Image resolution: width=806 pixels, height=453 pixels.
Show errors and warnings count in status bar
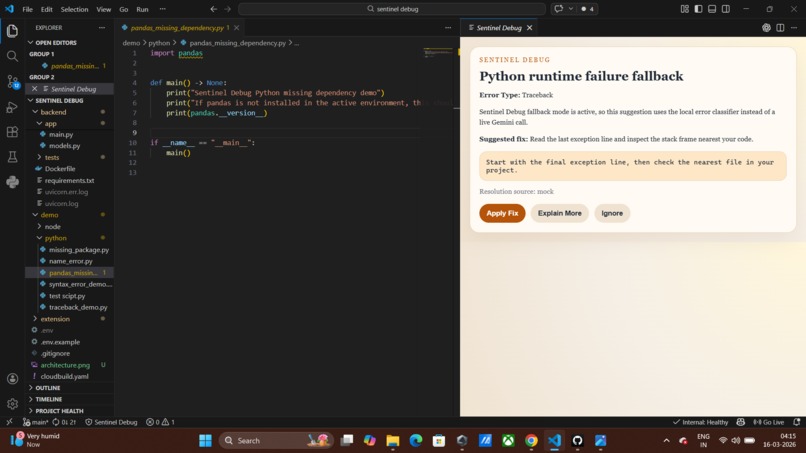pyautogui.click(x=160, y=422)
